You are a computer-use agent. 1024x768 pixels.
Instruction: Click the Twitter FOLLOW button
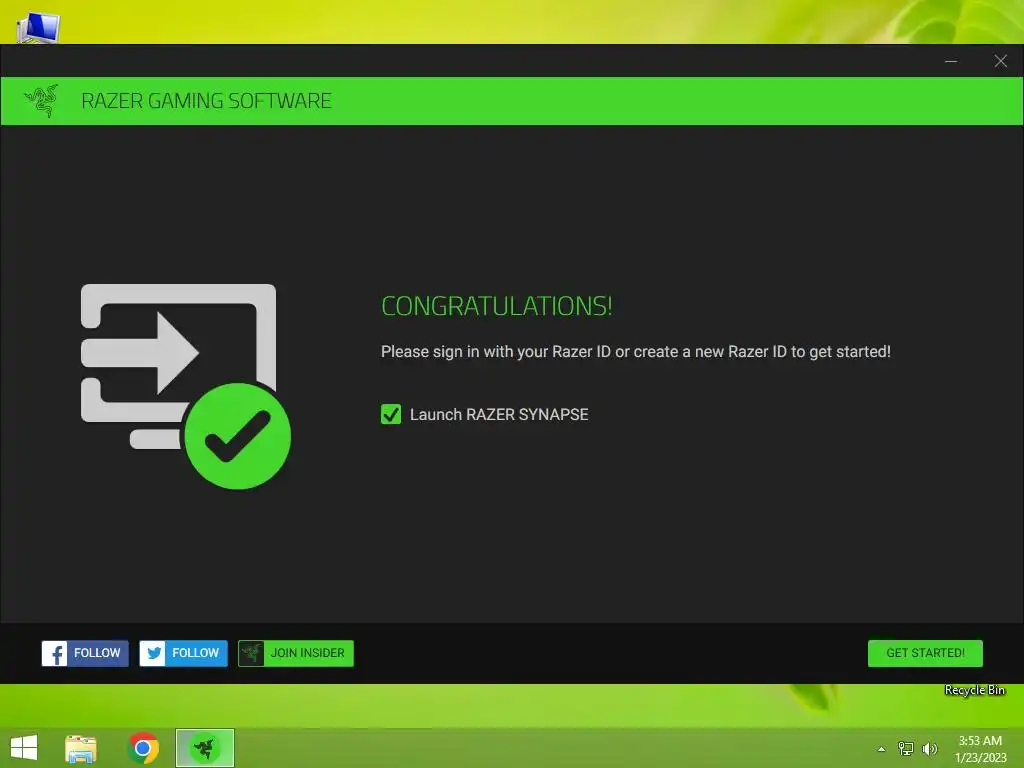(184, 653)
